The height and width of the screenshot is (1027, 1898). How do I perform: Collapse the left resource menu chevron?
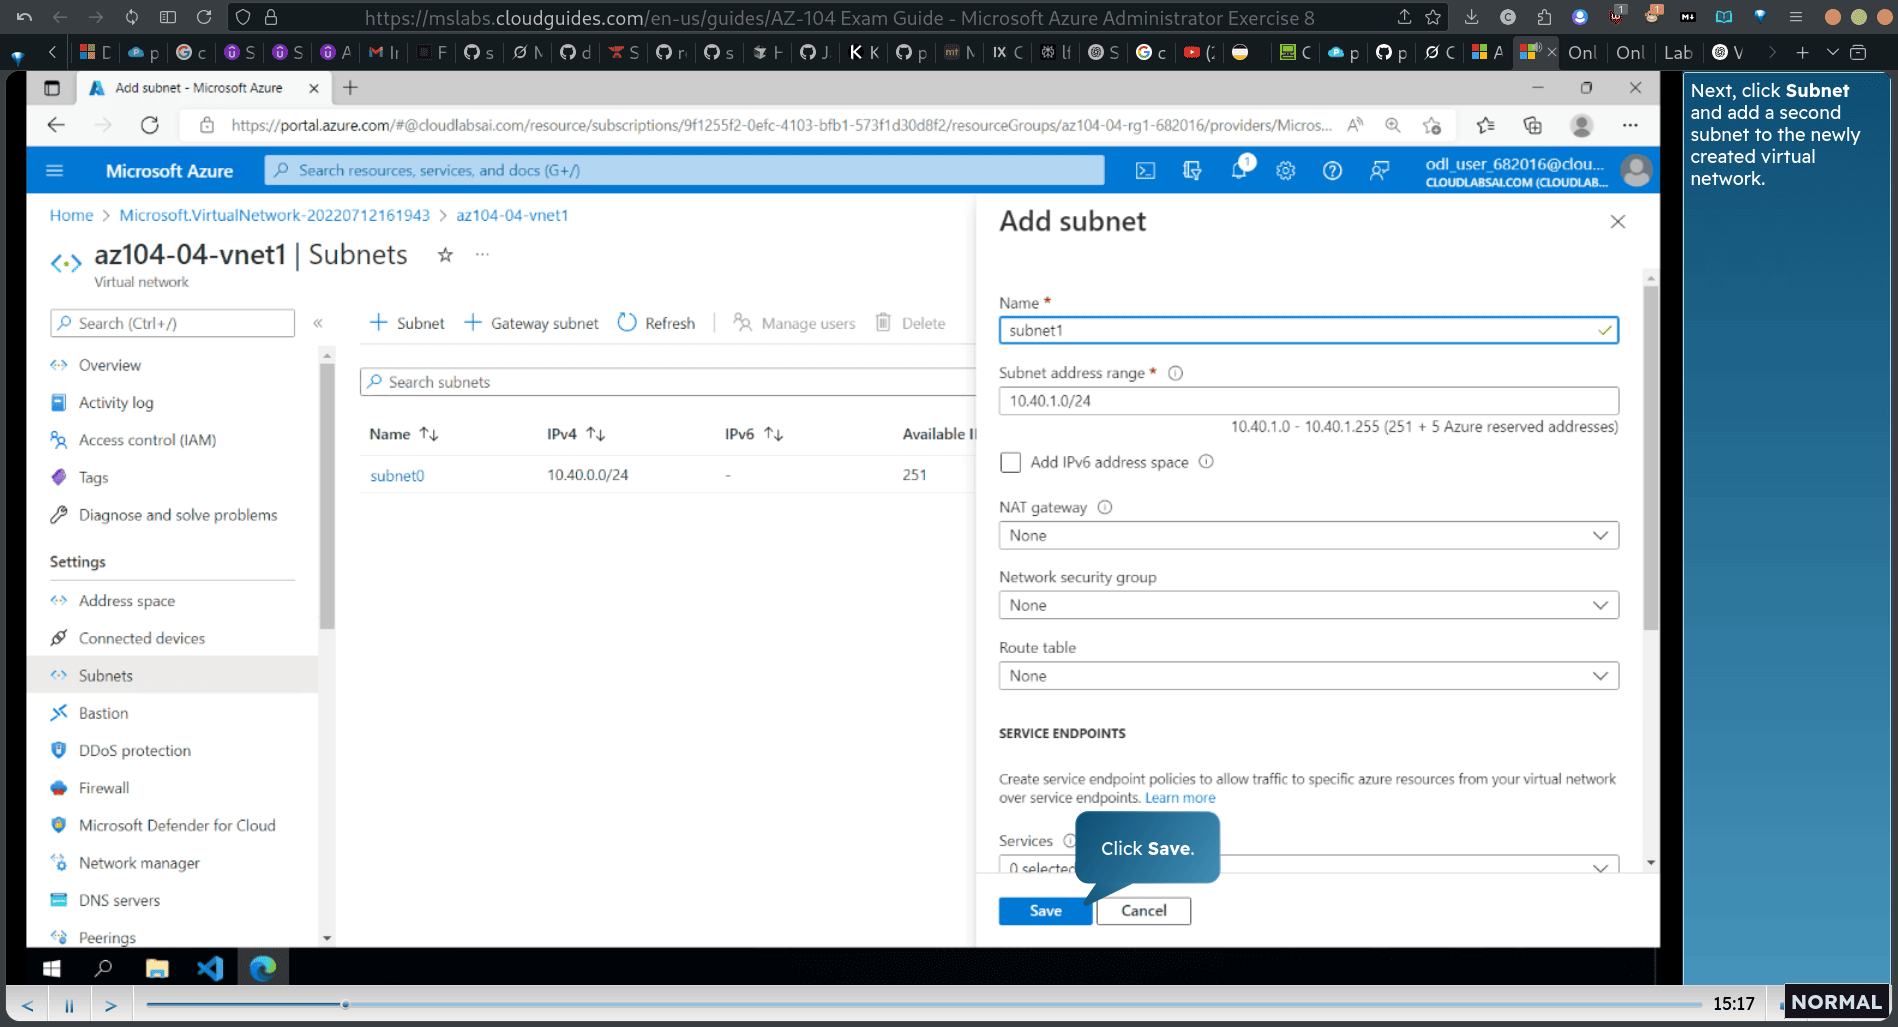coord(318,323)
